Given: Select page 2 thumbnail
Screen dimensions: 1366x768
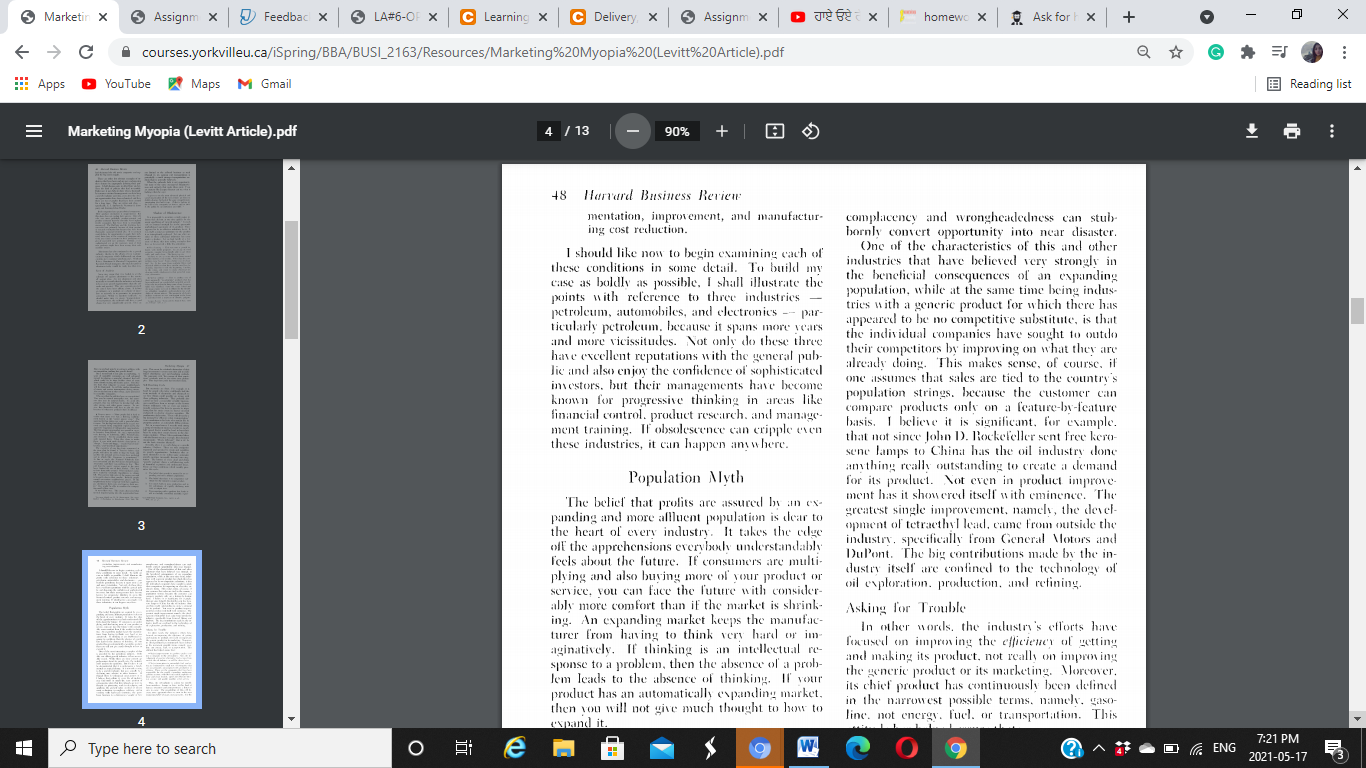Looking at the screenshot, I should (141, 237).
